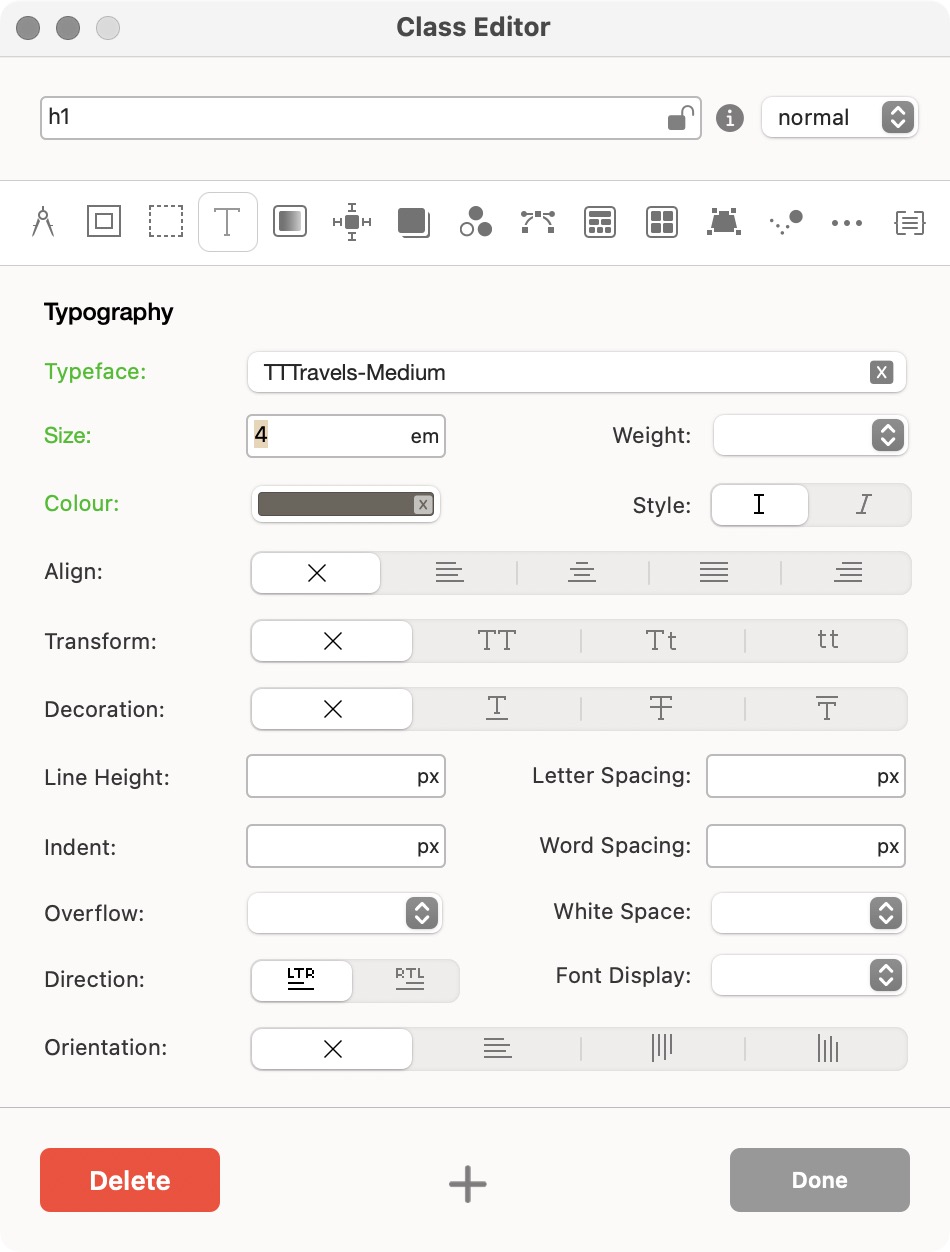This screenshot has width=950, height=1252.
Task: Open the White Space dropdown
Action: (808, 913)
